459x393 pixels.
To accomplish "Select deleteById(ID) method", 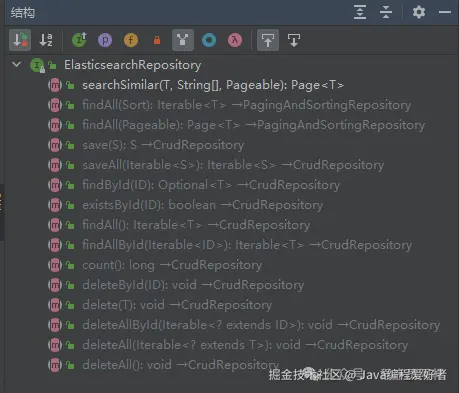I will tap(193, 285).
